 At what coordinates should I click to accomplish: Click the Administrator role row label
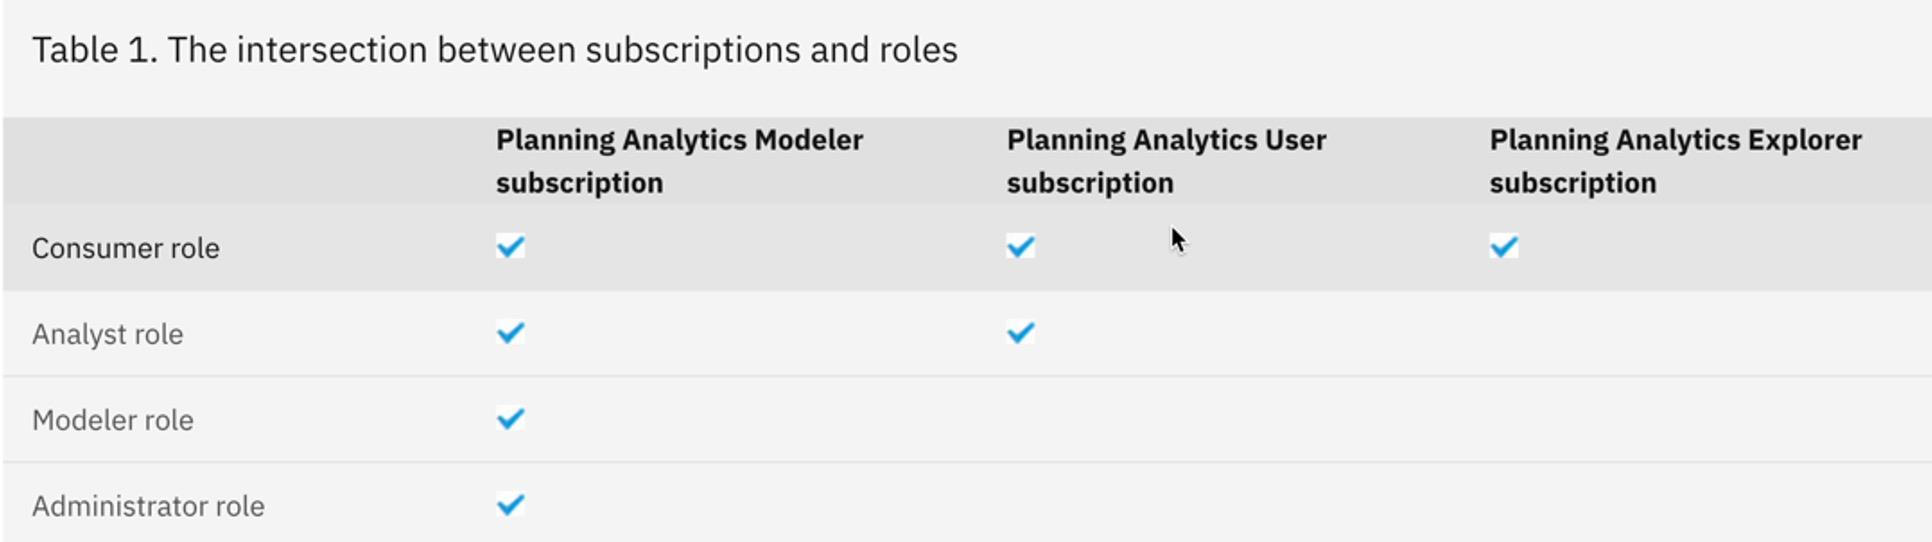(148, 506)
